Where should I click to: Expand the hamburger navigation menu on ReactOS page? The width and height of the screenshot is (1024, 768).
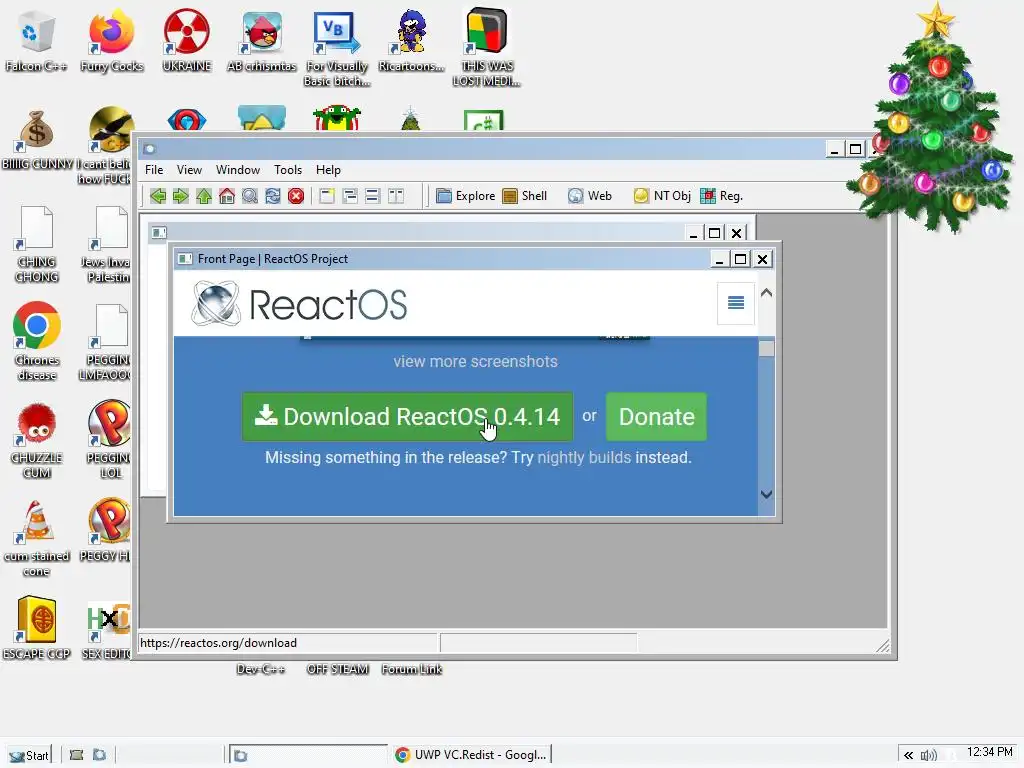tap(736, 302)
